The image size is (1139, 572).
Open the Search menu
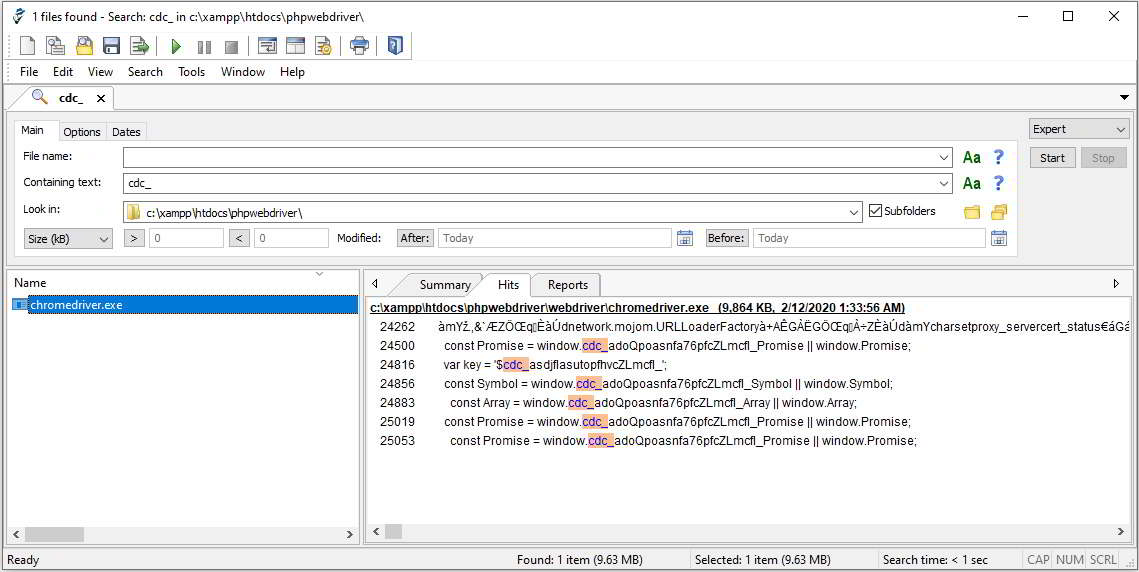click(x=145, y=72)
